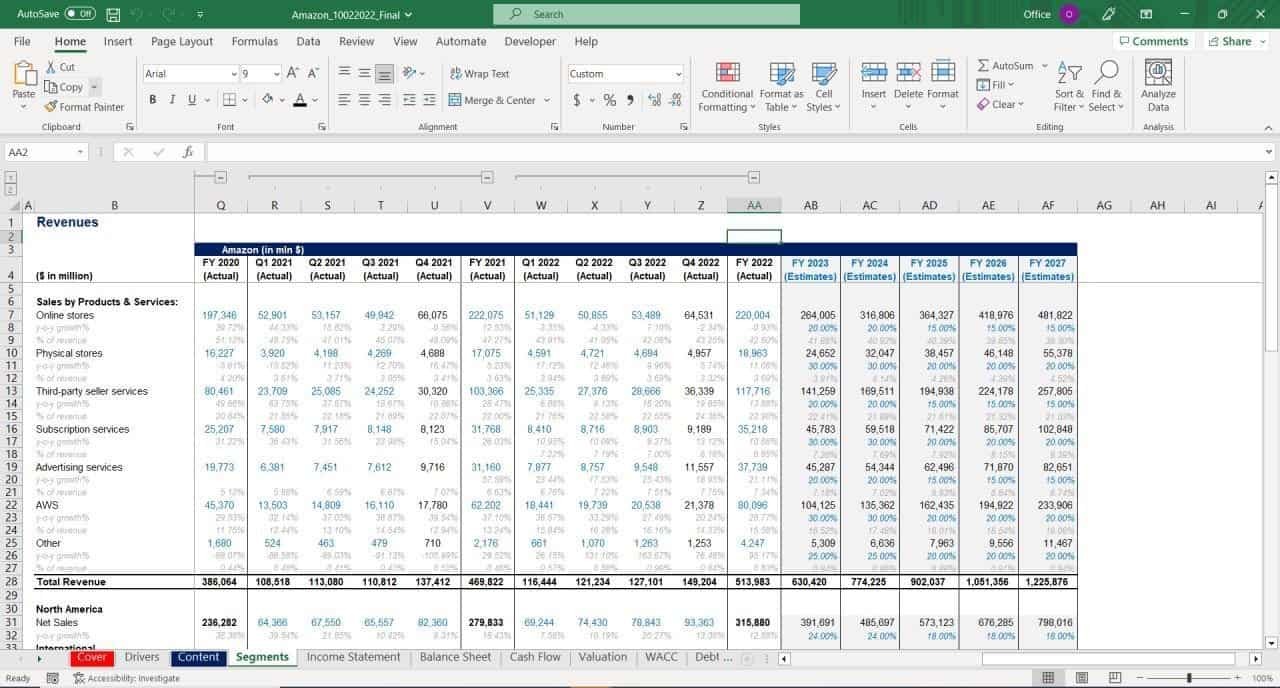Viewport: 1280px width, 688px height.
Task: Open the Borders dropdown
Action: tap(246, 100)
